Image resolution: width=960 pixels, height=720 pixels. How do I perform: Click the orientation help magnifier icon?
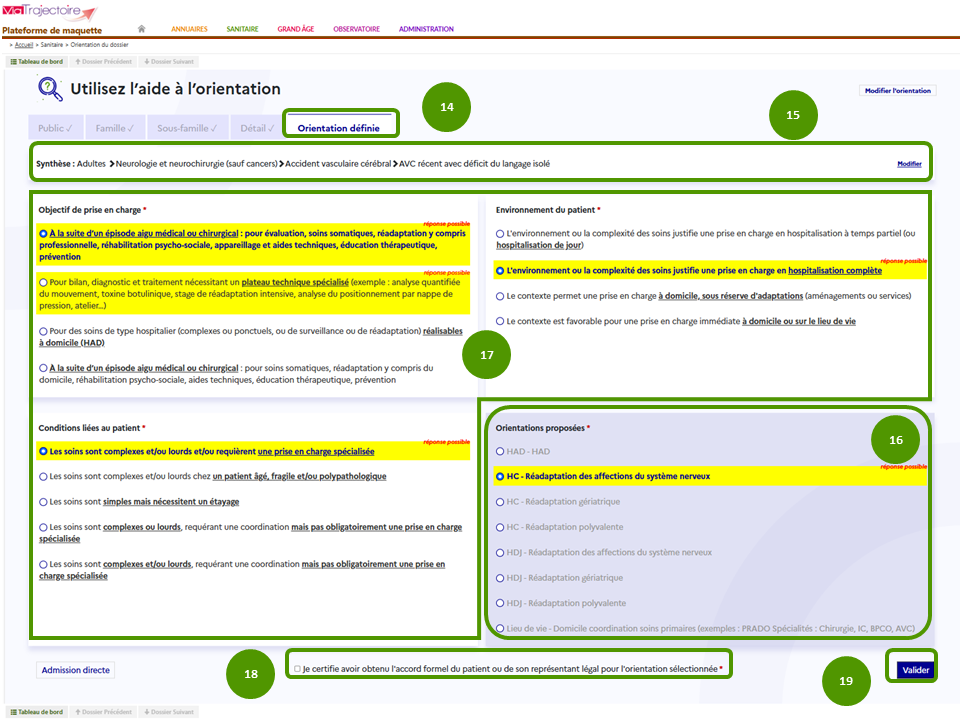tap(50, 89)
